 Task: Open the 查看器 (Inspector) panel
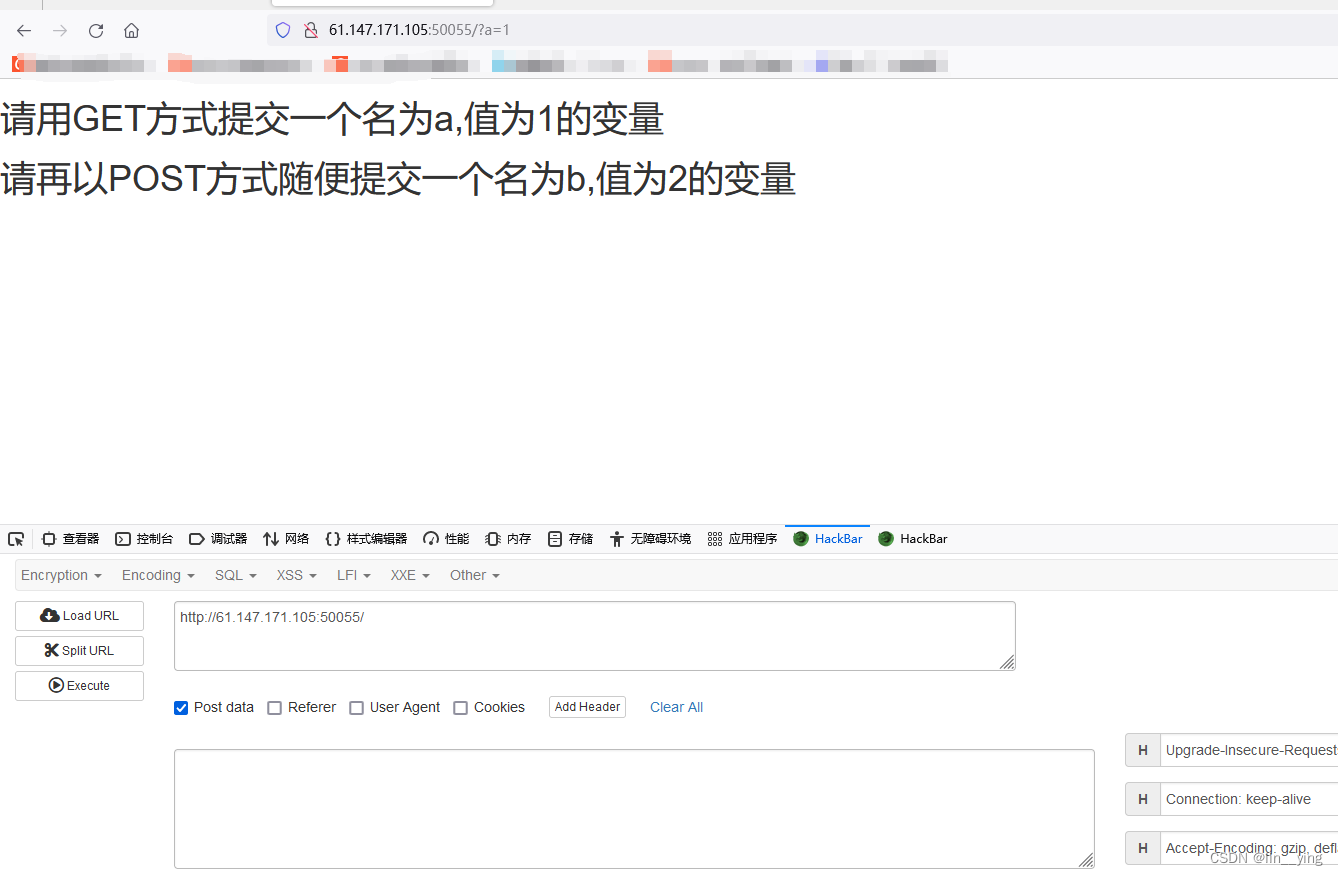70,538
